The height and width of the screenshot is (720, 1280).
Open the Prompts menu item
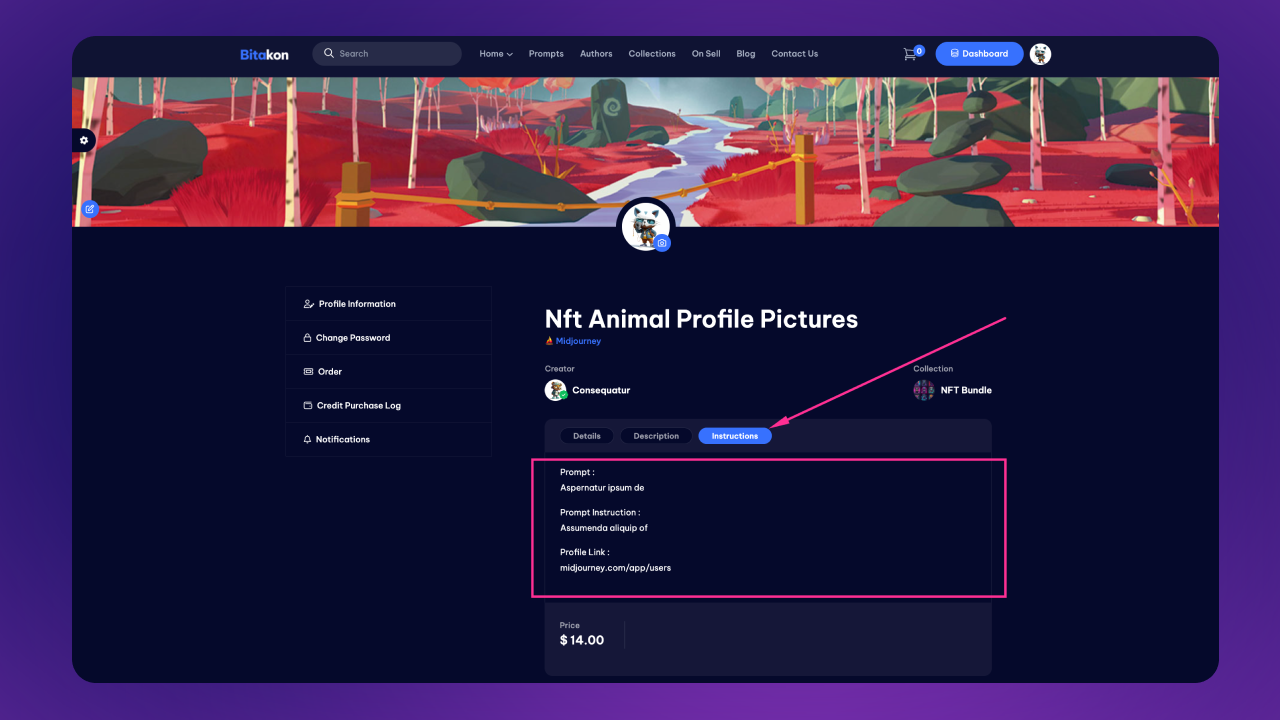pos(546,54)
